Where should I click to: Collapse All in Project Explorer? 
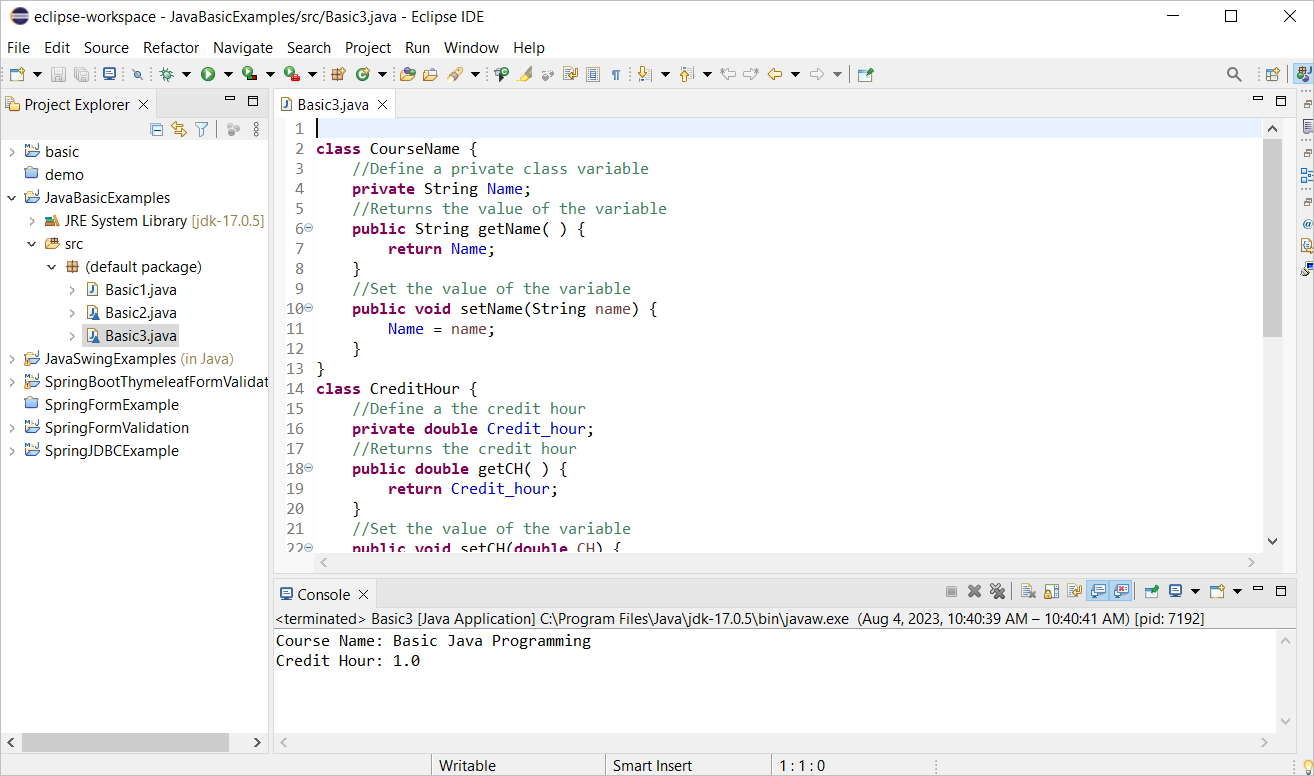tap(157, 129)
